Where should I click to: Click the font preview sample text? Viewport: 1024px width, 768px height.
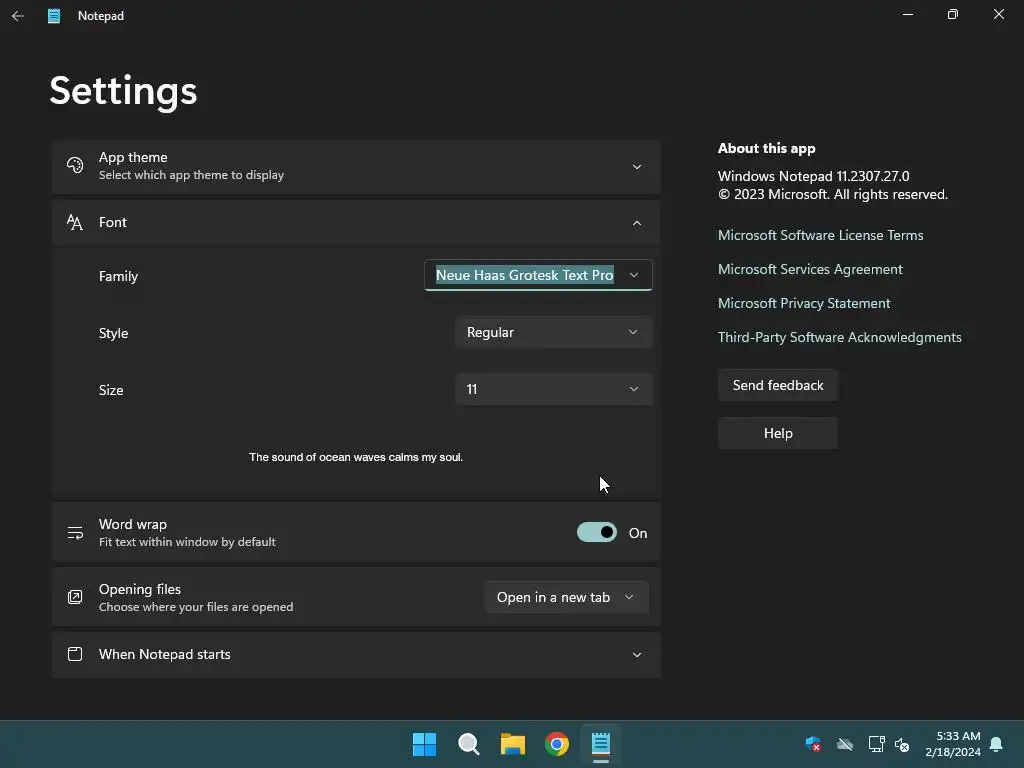tap(356, 457)
